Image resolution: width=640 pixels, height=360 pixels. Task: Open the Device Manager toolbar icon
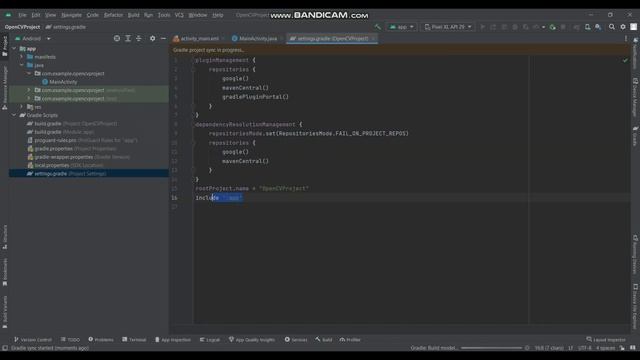click(x=587, y=27)
